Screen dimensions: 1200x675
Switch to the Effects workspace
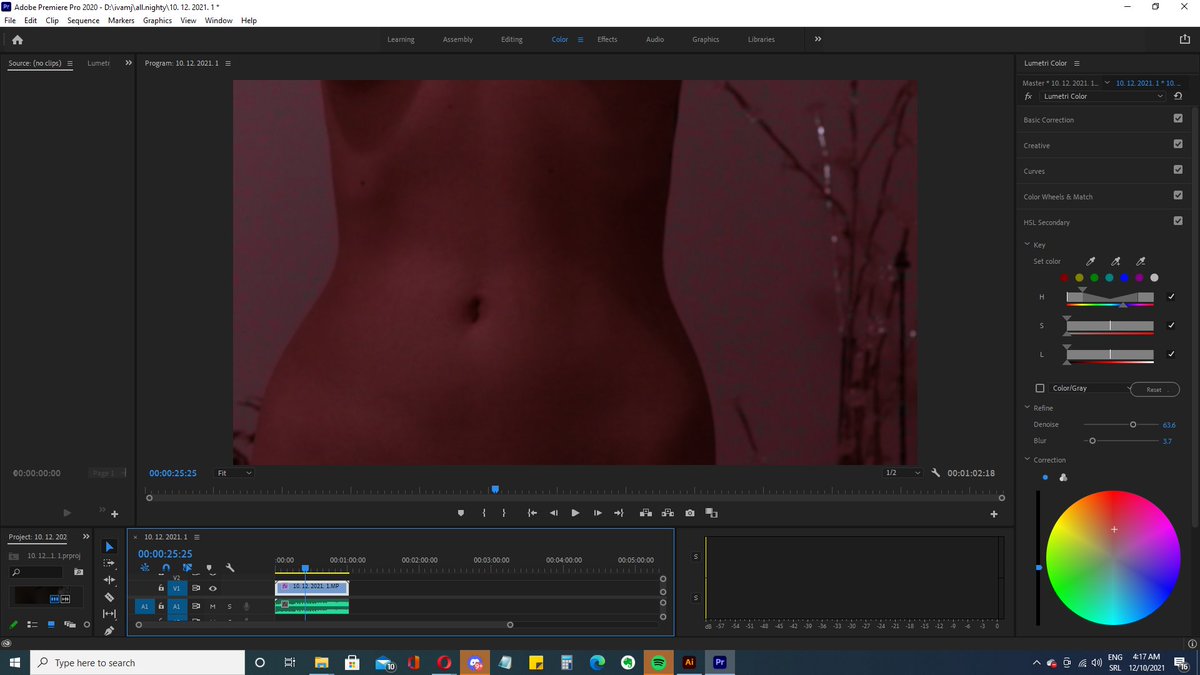coord(607,39)
